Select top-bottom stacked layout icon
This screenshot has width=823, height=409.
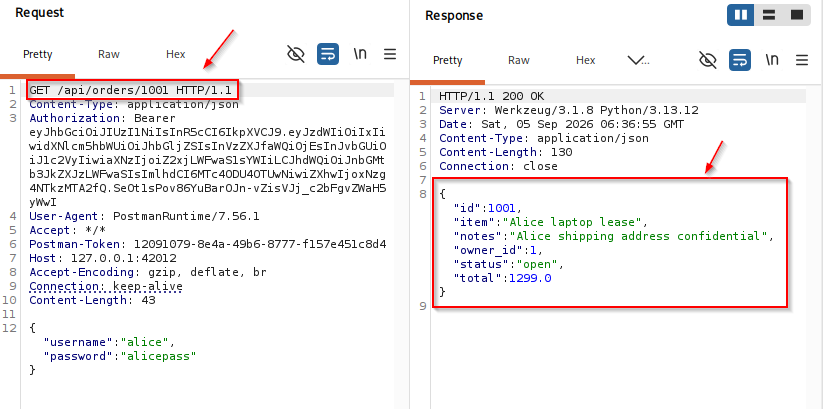769,15
